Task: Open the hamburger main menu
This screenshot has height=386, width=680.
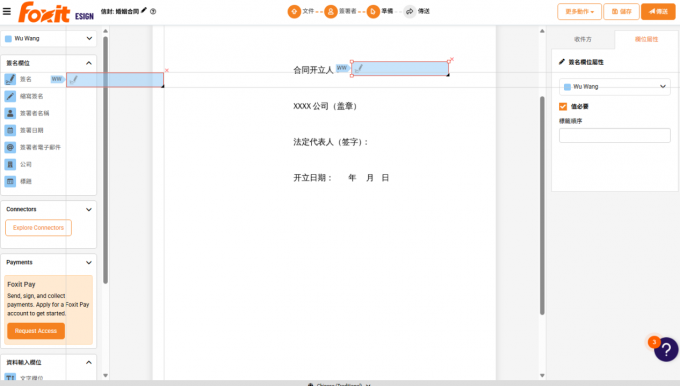Action: [x=7, y=11]
